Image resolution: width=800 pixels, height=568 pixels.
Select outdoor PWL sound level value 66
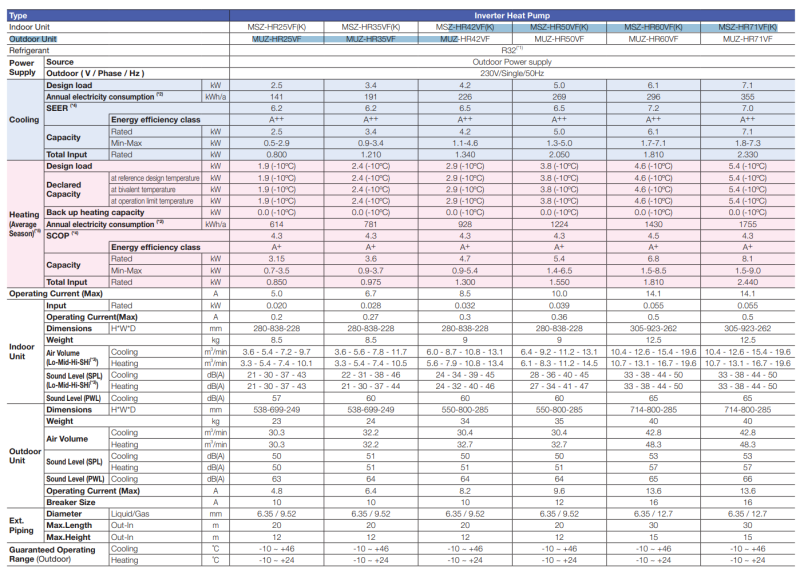pos(747,479)
